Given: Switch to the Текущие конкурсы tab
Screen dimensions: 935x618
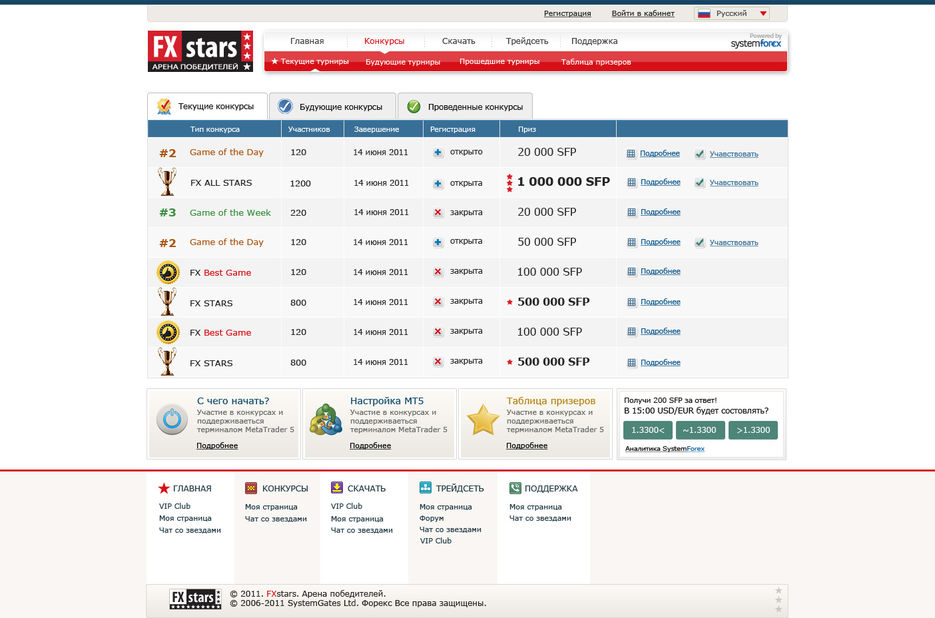Looking at the screenshot, I should 208,106.
